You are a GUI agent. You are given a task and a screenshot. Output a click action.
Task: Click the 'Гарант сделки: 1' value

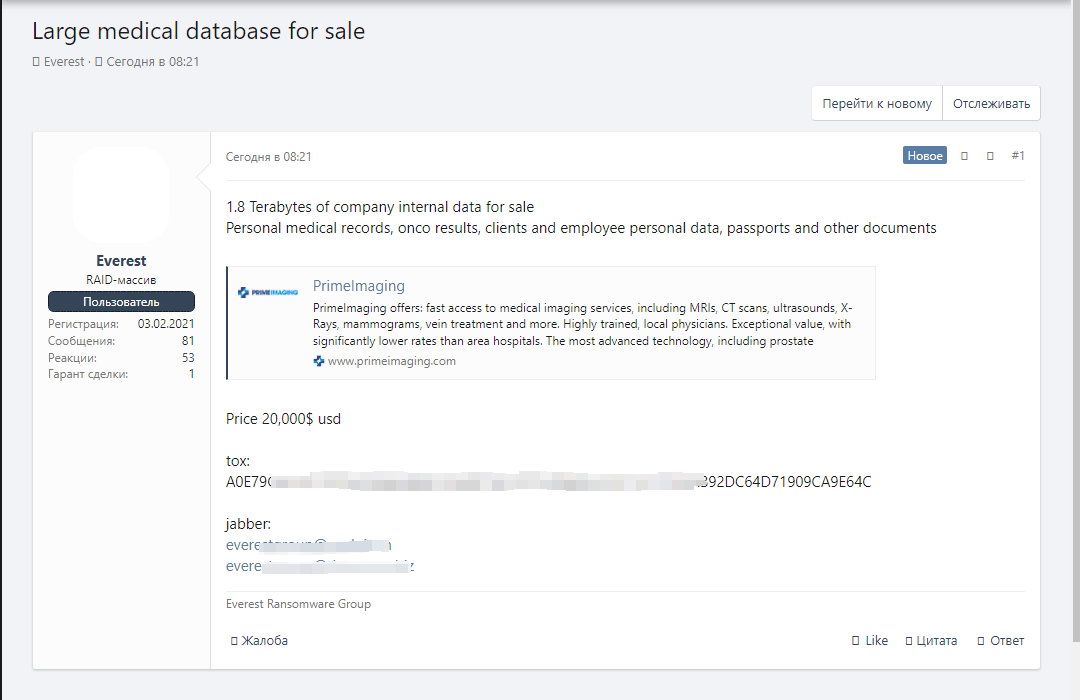pyautogui.click(x=191, y=374)
